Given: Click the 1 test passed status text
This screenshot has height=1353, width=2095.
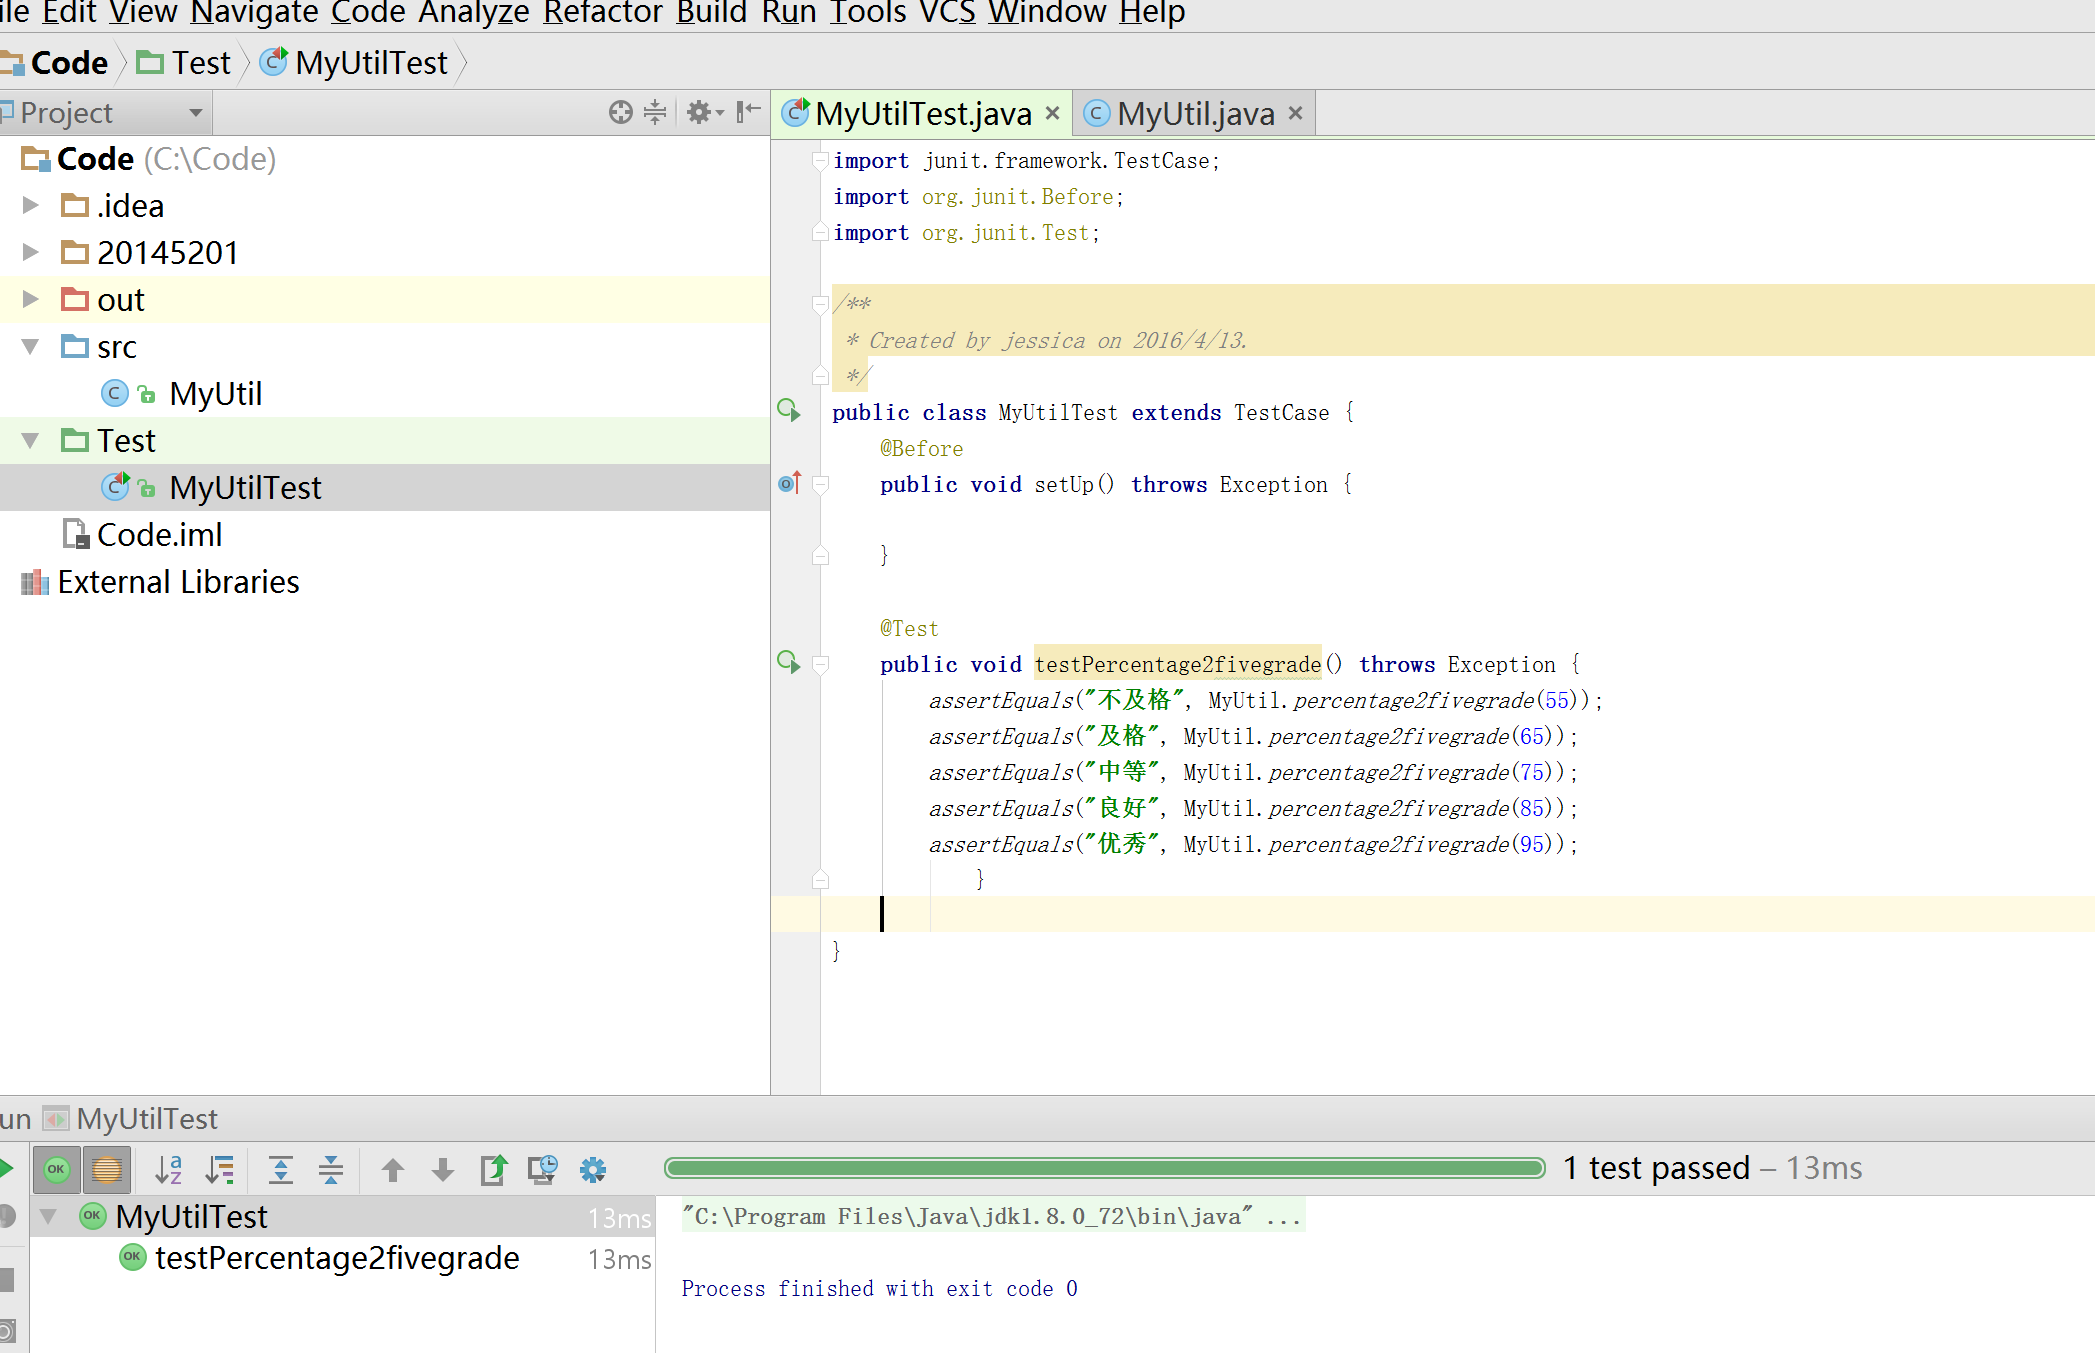Looking at the screenshot, I should coord(1656,1168).
